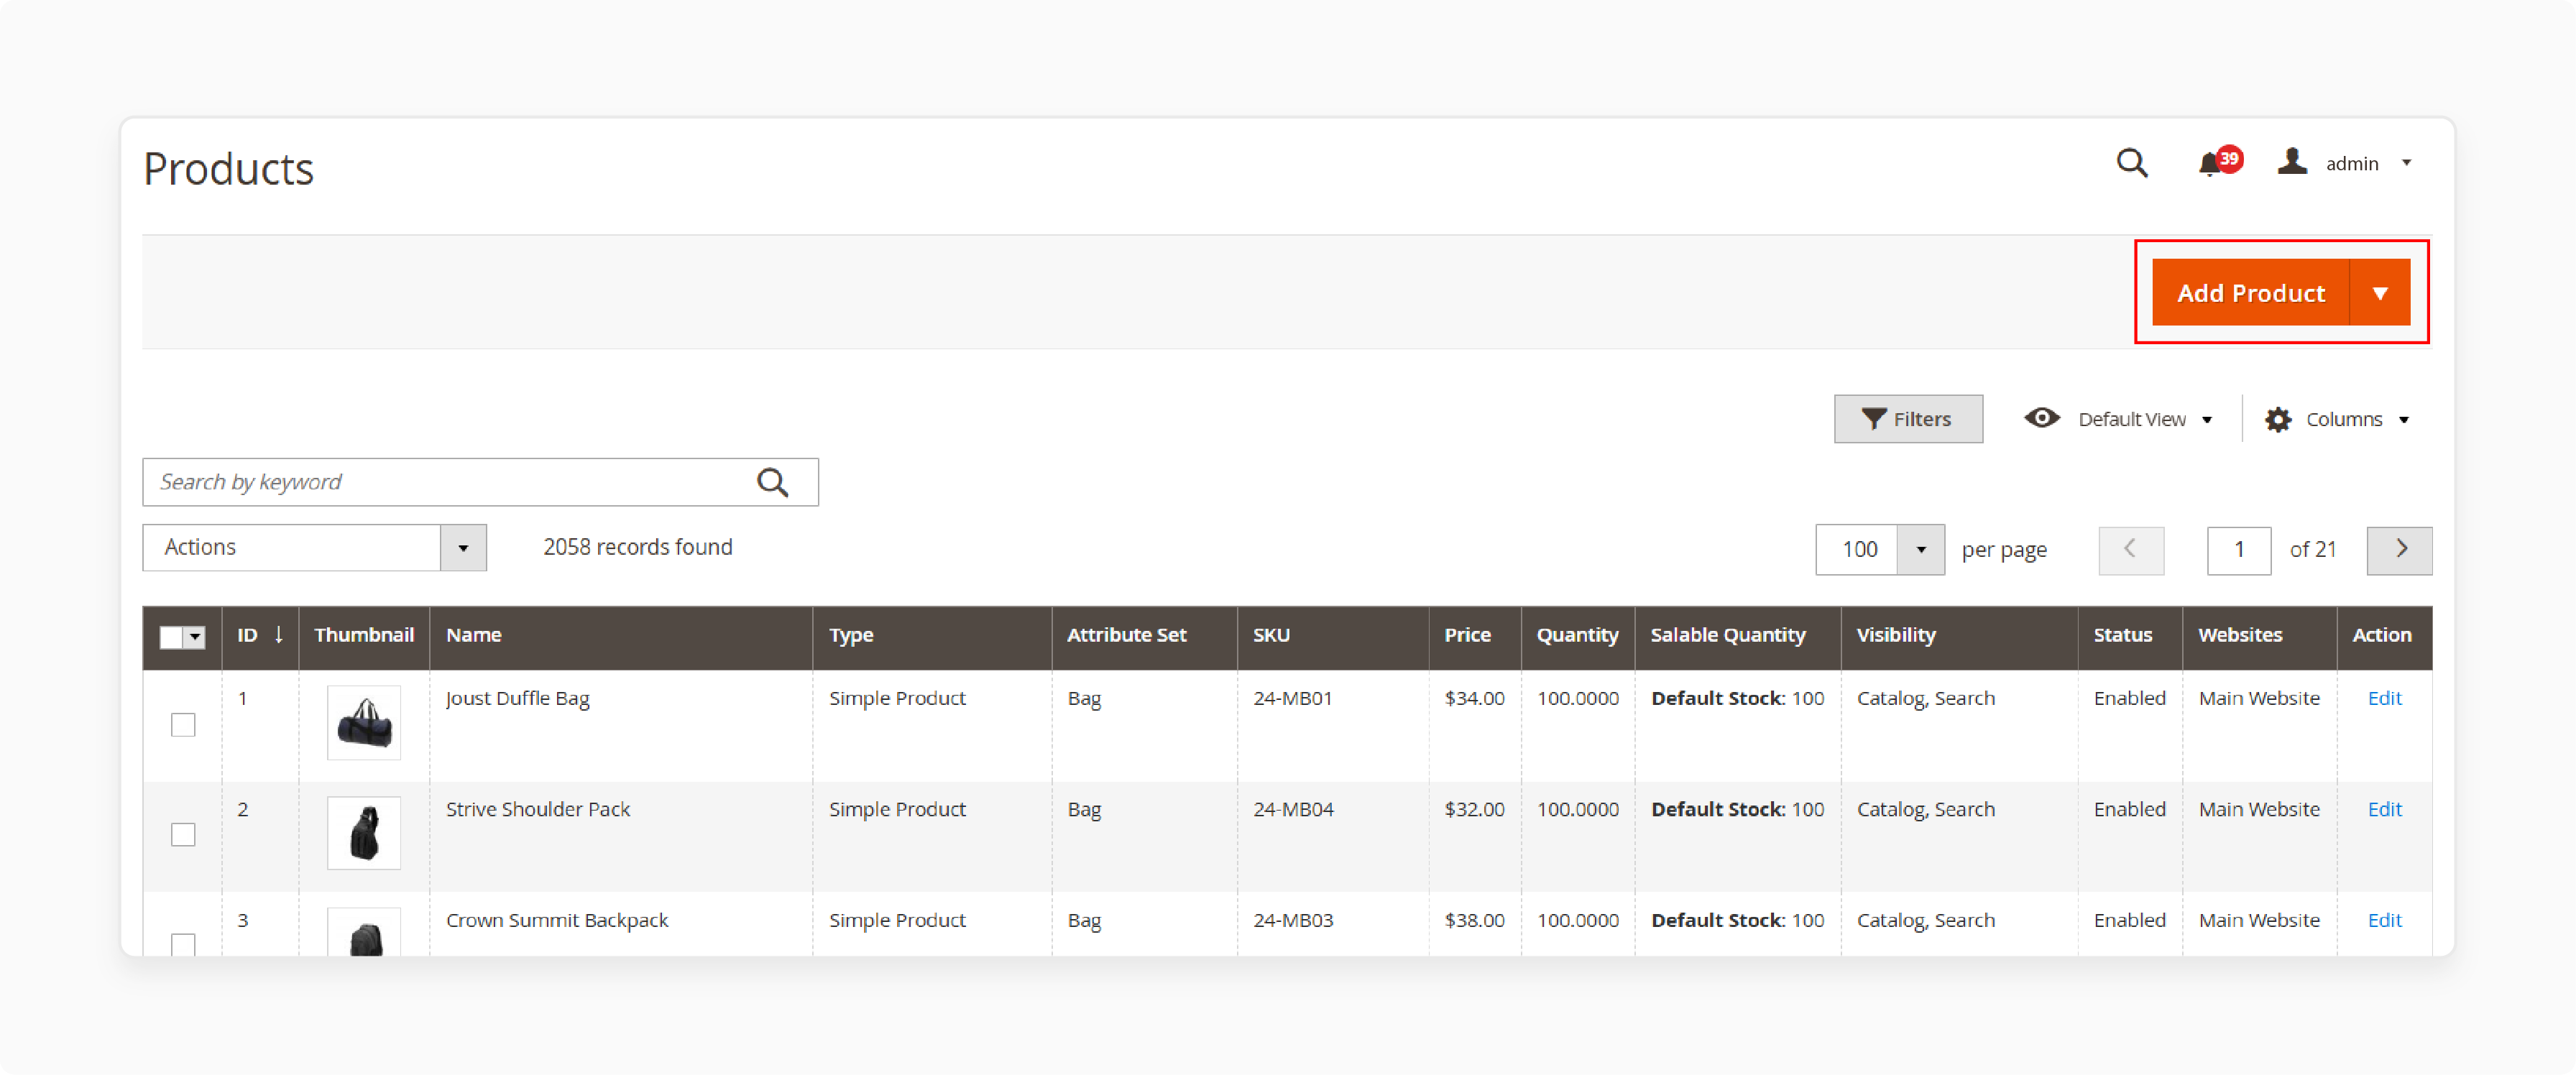Toggle the select-all checkbox in grid header
This screenshot has width=2576, height=1075.
tap(170, 636)
